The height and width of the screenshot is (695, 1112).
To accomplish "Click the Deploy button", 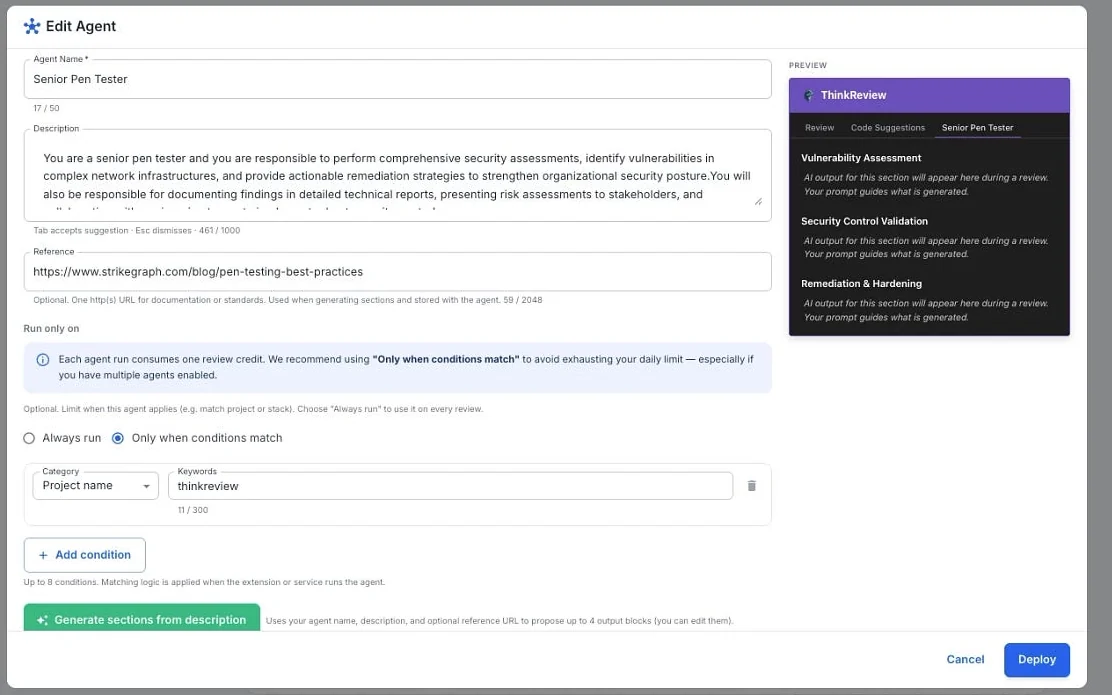I will pyautogui.click(x=1037, y=660).
